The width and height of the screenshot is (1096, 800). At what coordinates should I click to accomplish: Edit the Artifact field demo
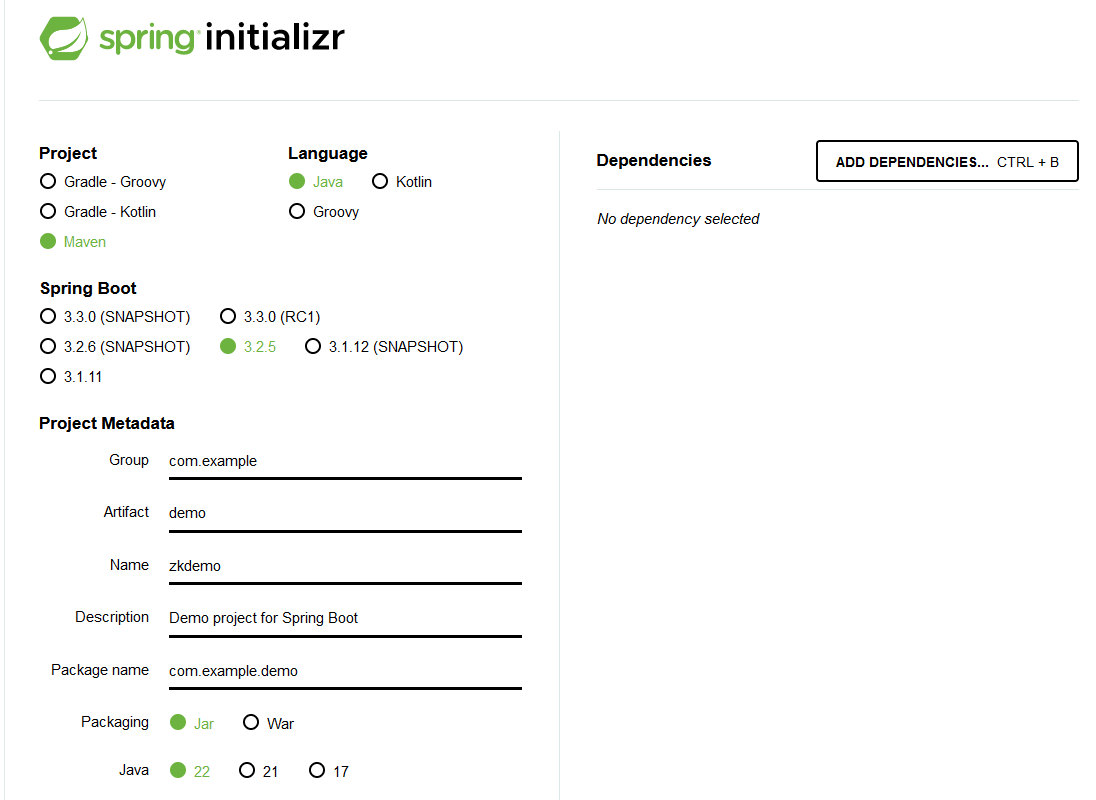(345, 514)
